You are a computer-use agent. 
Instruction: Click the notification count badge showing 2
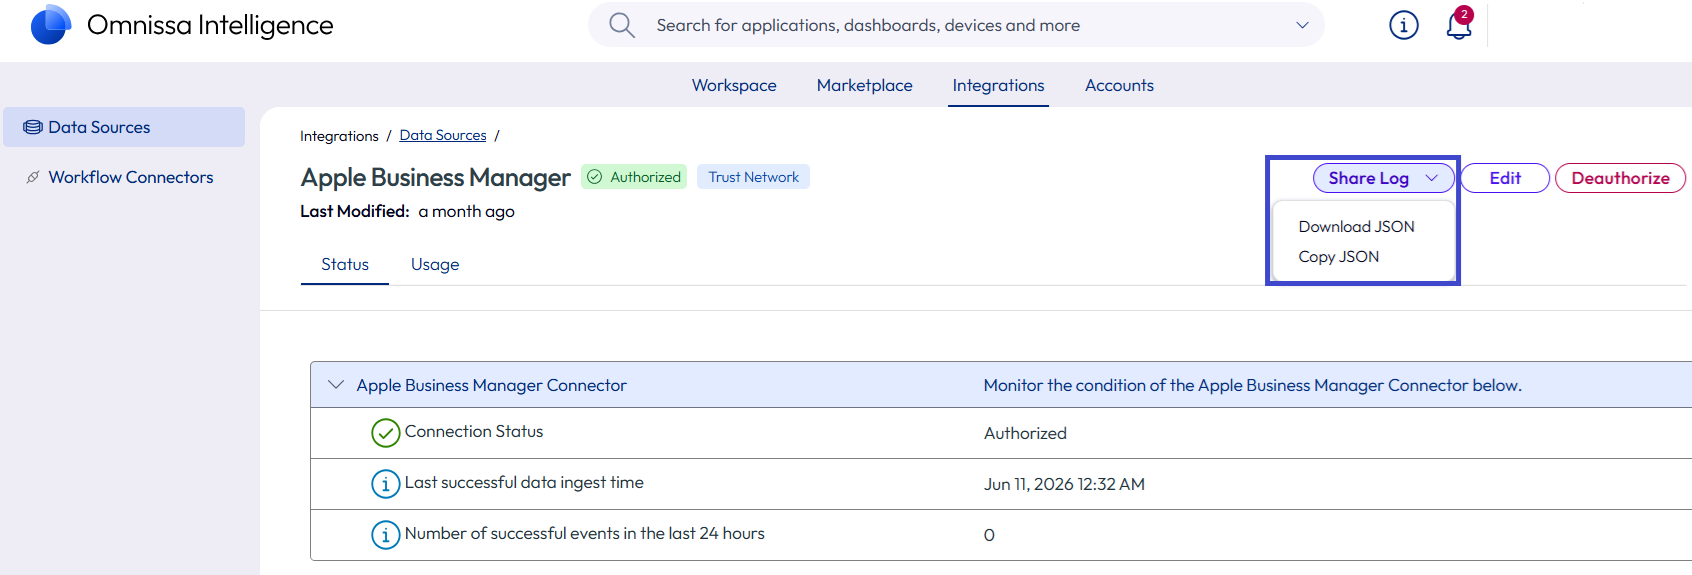tap(1464, 14)
